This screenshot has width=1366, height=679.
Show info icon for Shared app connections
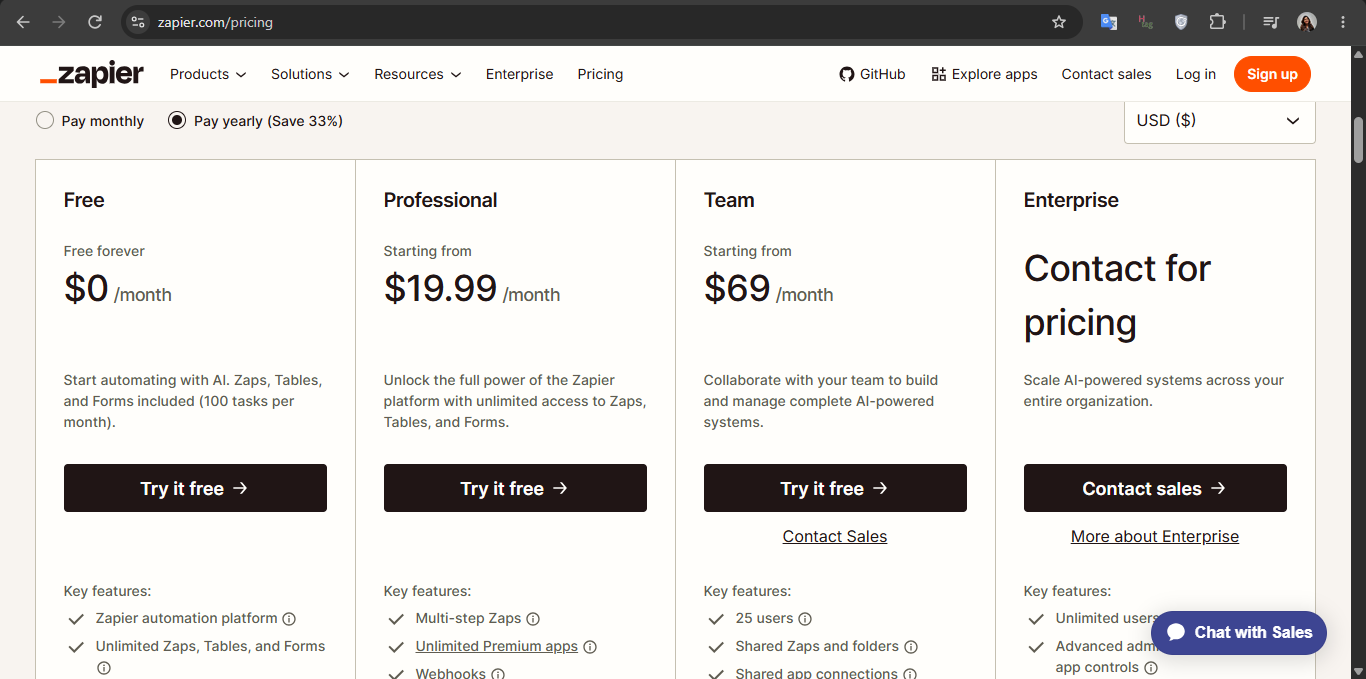(910, 674)
